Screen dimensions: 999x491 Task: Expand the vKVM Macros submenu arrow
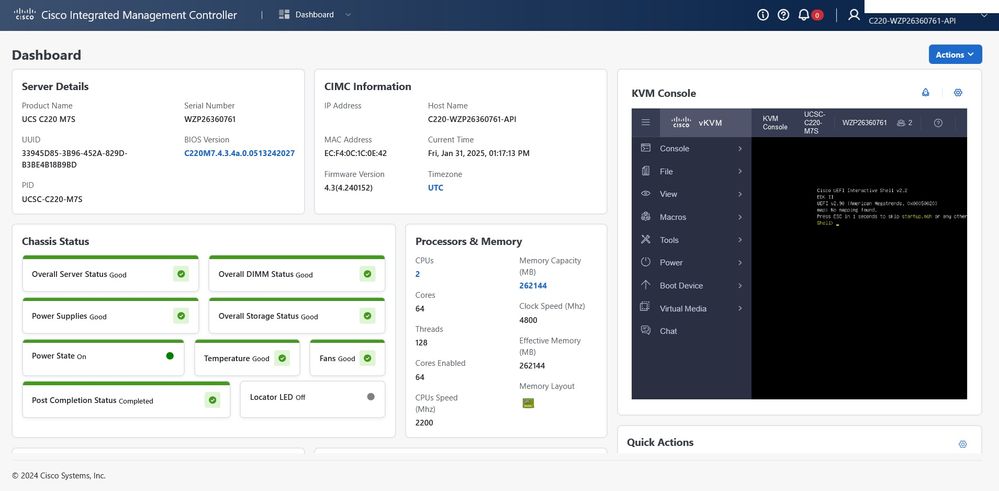740,217
